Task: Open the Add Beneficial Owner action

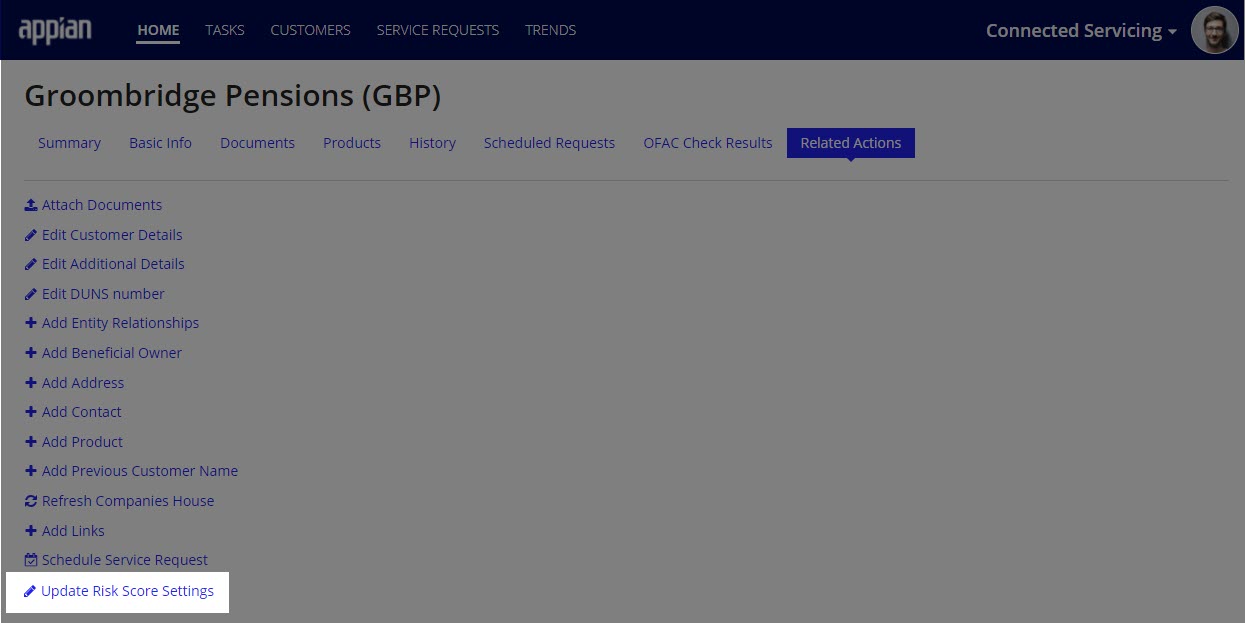Action: click(112, 353)
